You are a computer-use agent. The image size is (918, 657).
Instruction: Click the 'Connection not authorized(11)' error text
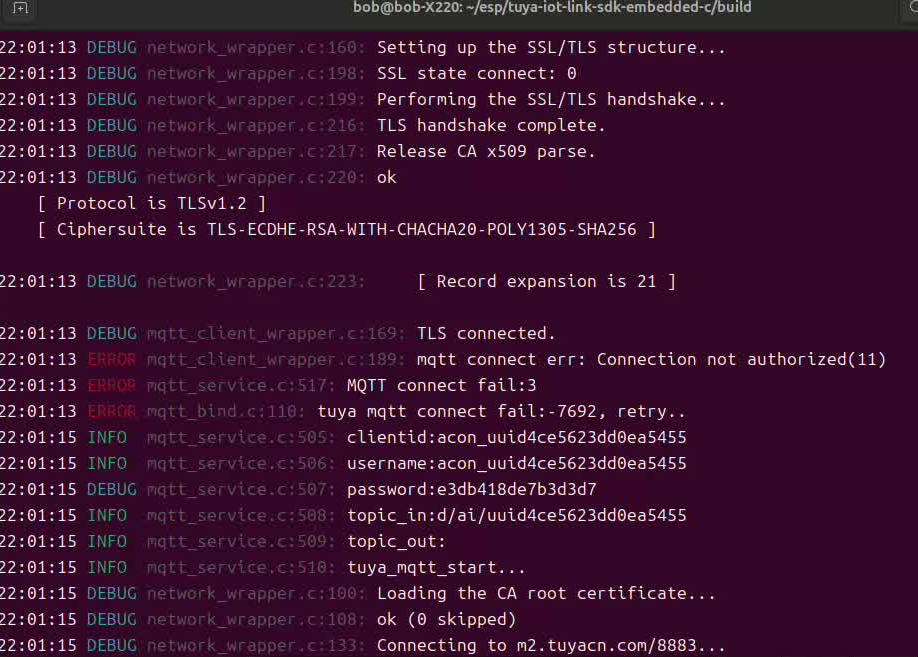pos(741,359)
